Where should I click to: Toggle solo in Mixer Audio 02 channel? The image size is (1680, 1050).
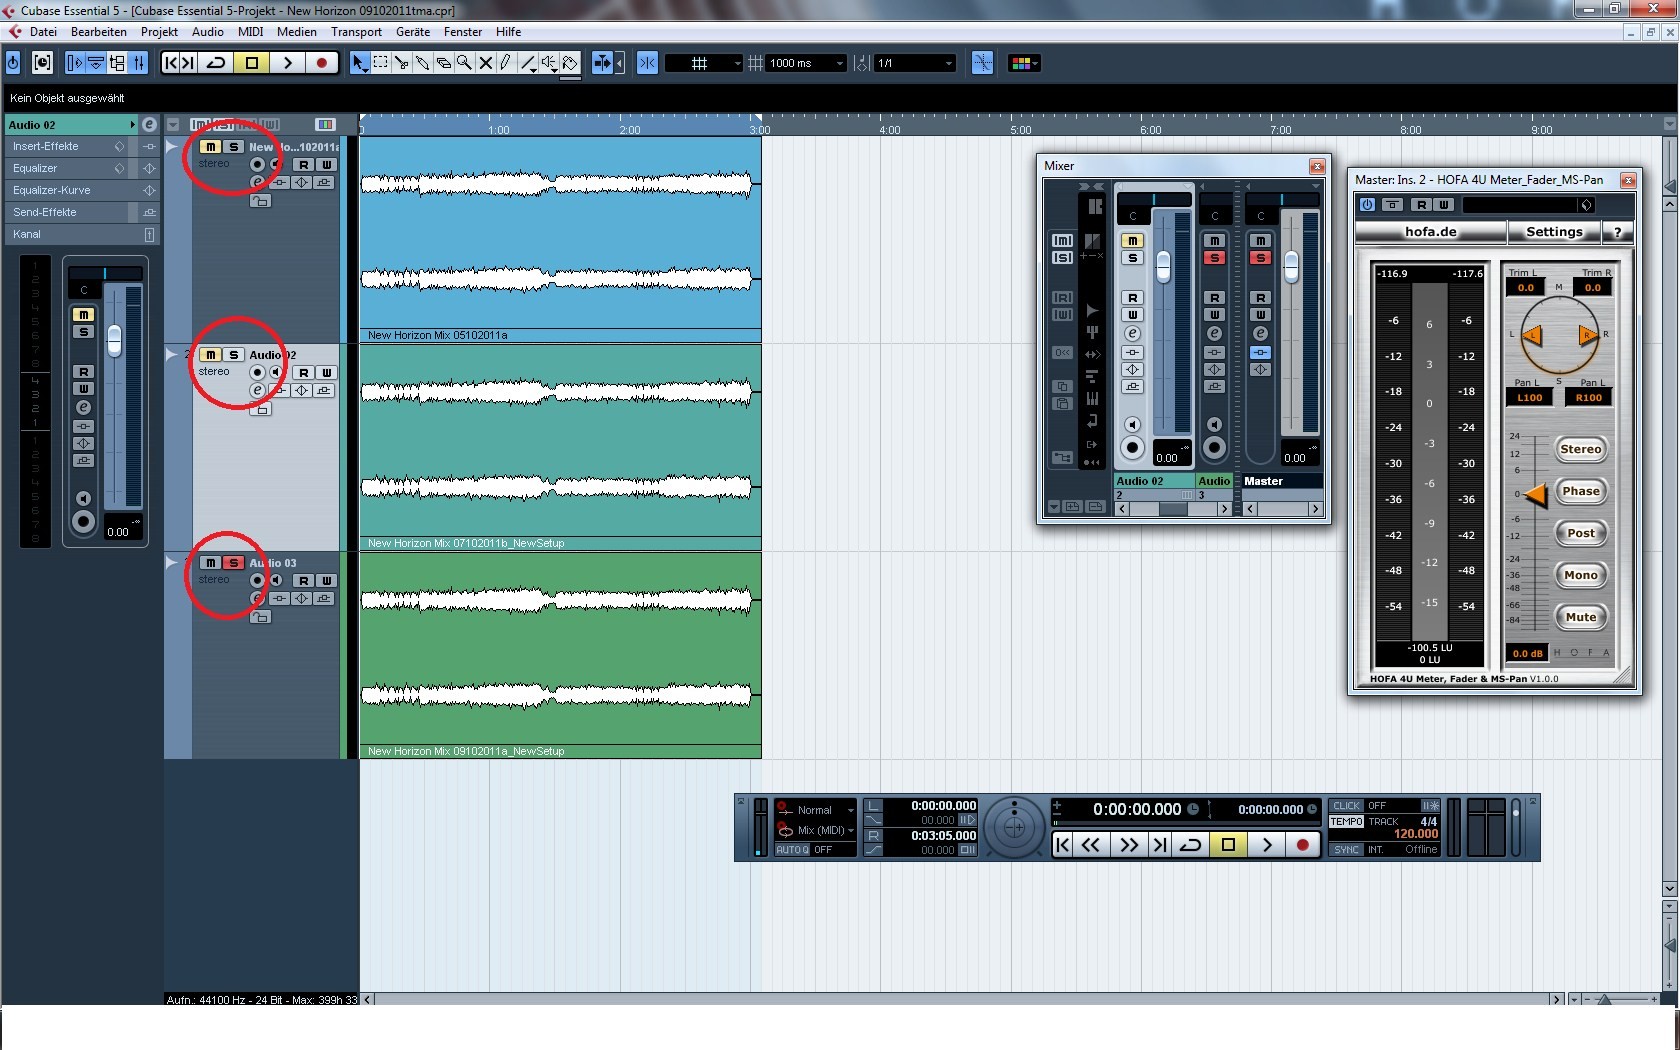click(x=1132, y=258)
